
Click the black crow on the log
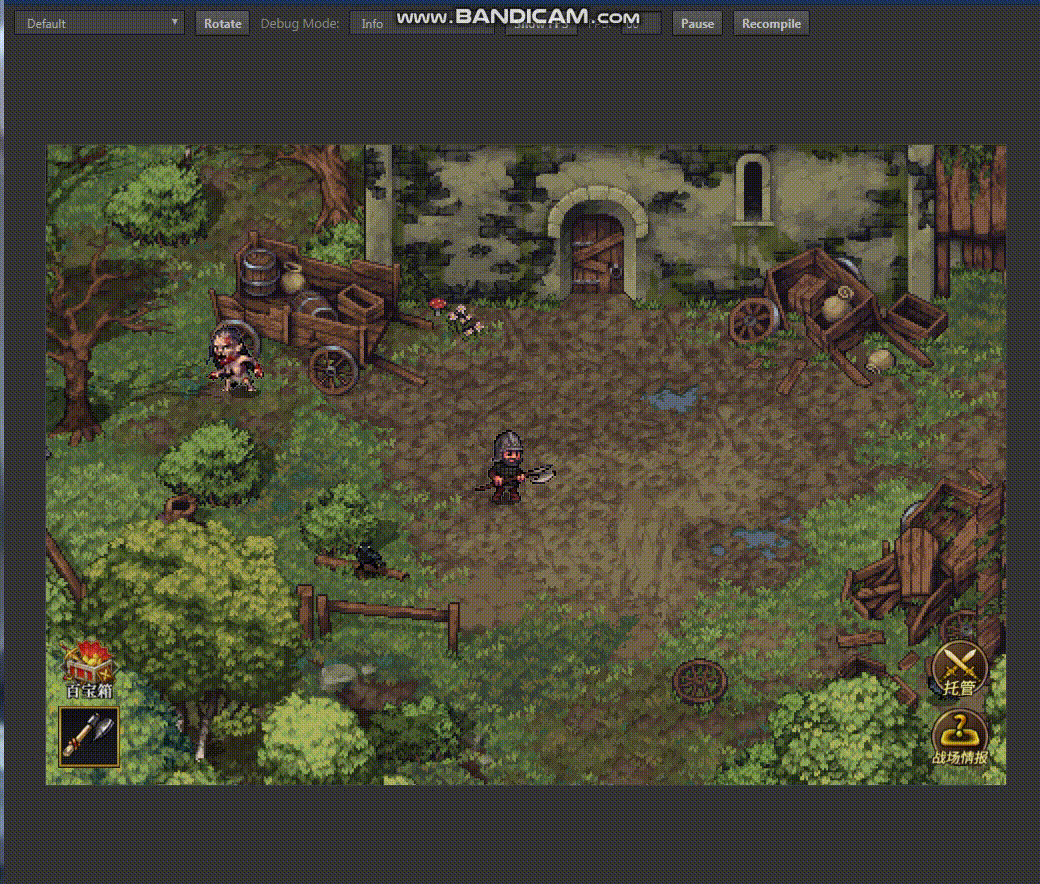pos(369,557)
